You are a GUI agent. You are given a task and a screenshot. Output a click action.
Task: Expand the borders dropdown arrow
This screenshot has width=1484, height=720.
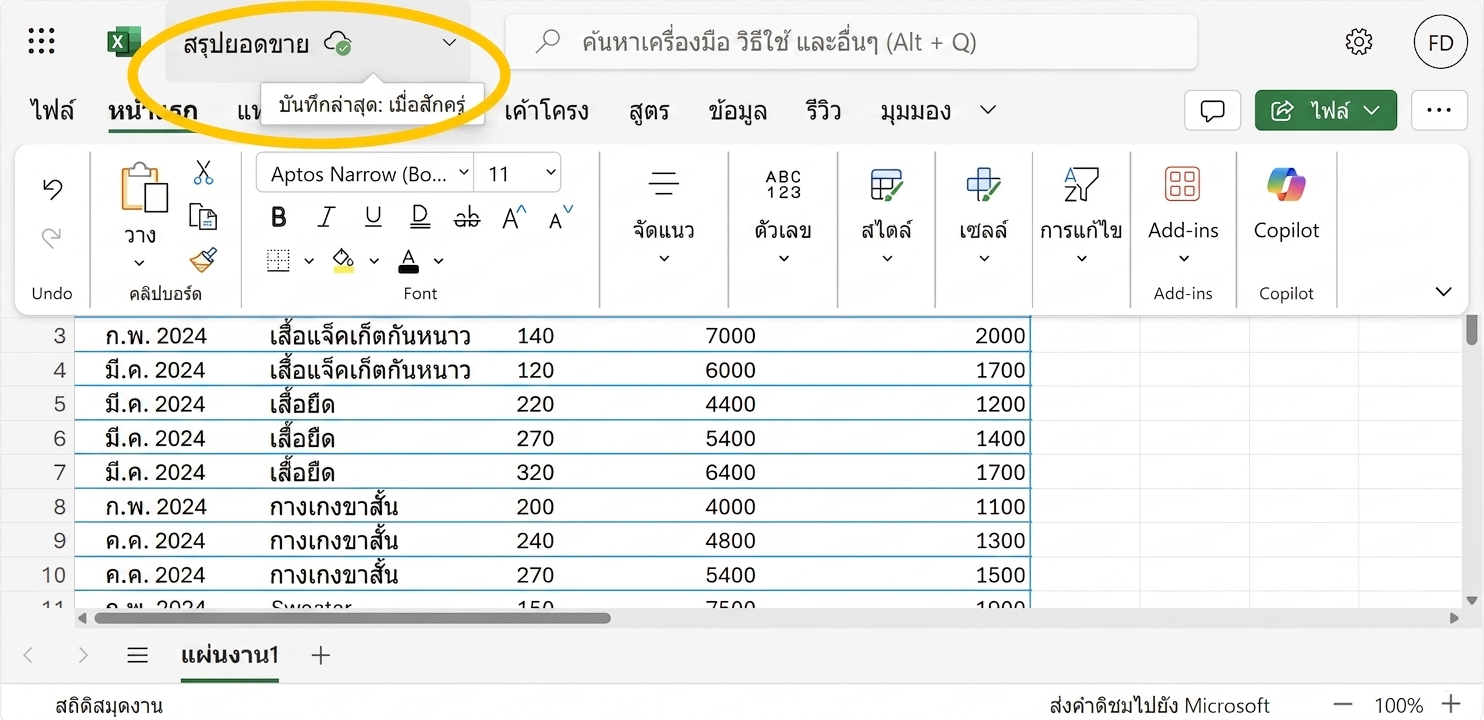[309, 261]
